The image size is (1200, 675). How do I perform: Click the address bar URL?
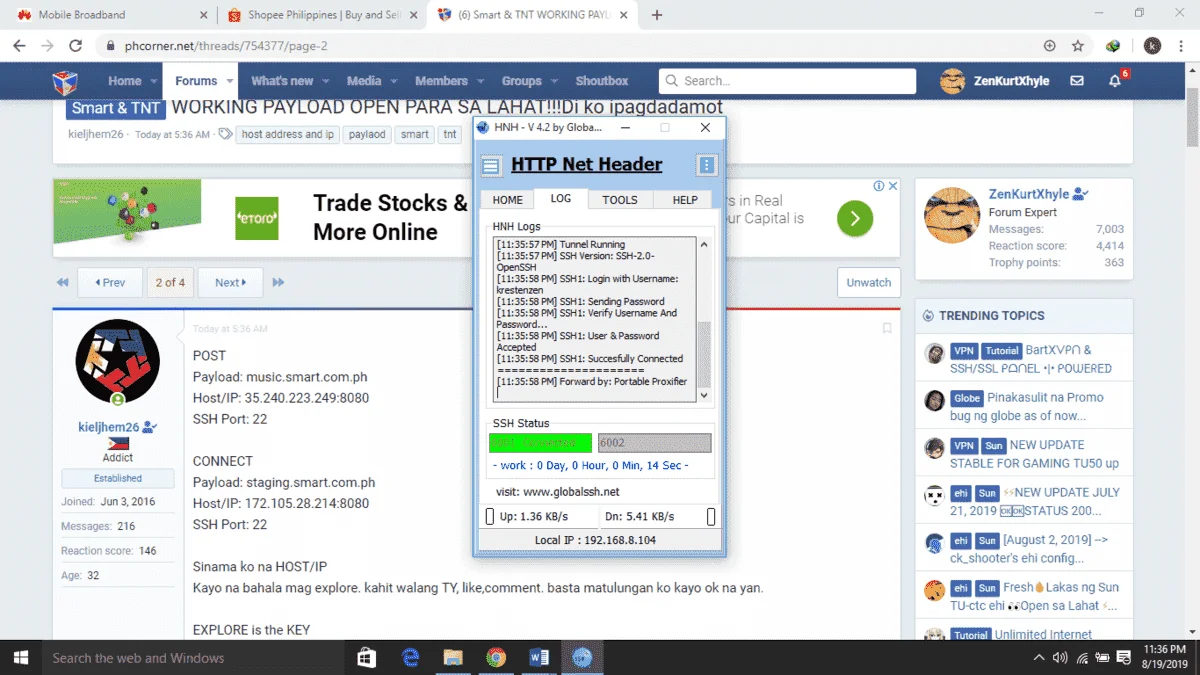point(226,46)
